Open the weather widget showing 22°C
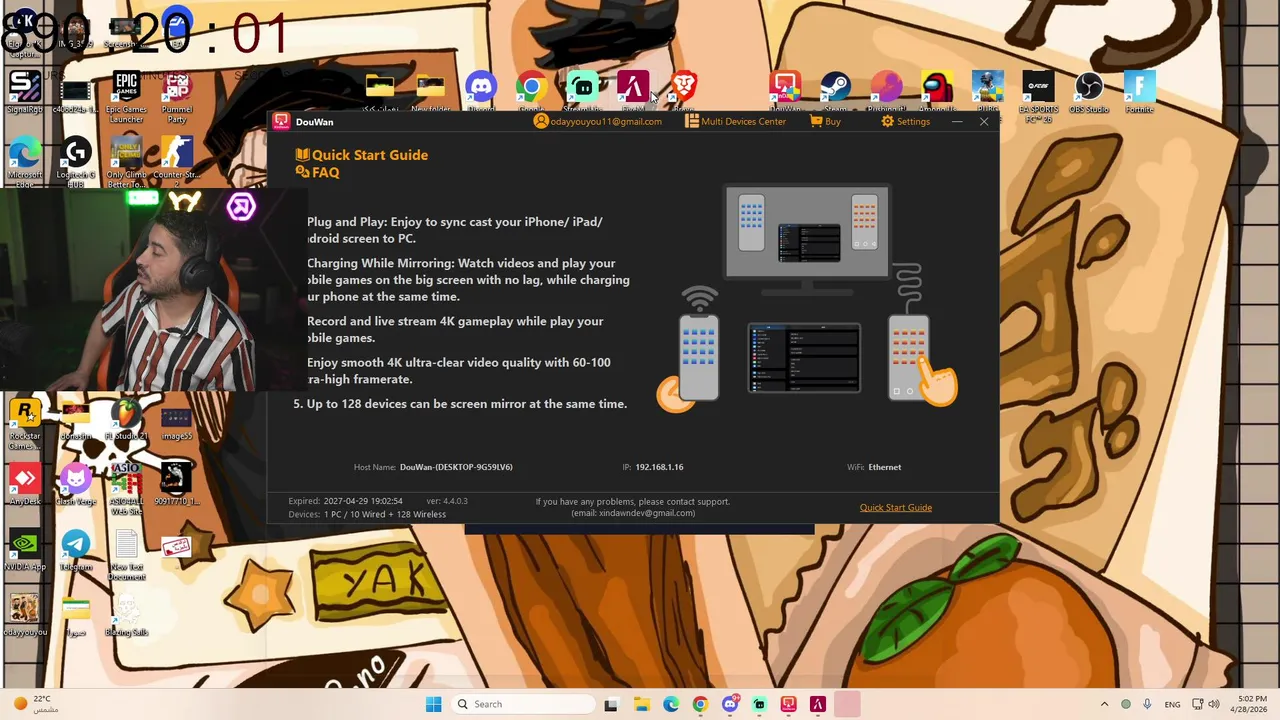Screen dimensions: 1280x720 [35, 704]
